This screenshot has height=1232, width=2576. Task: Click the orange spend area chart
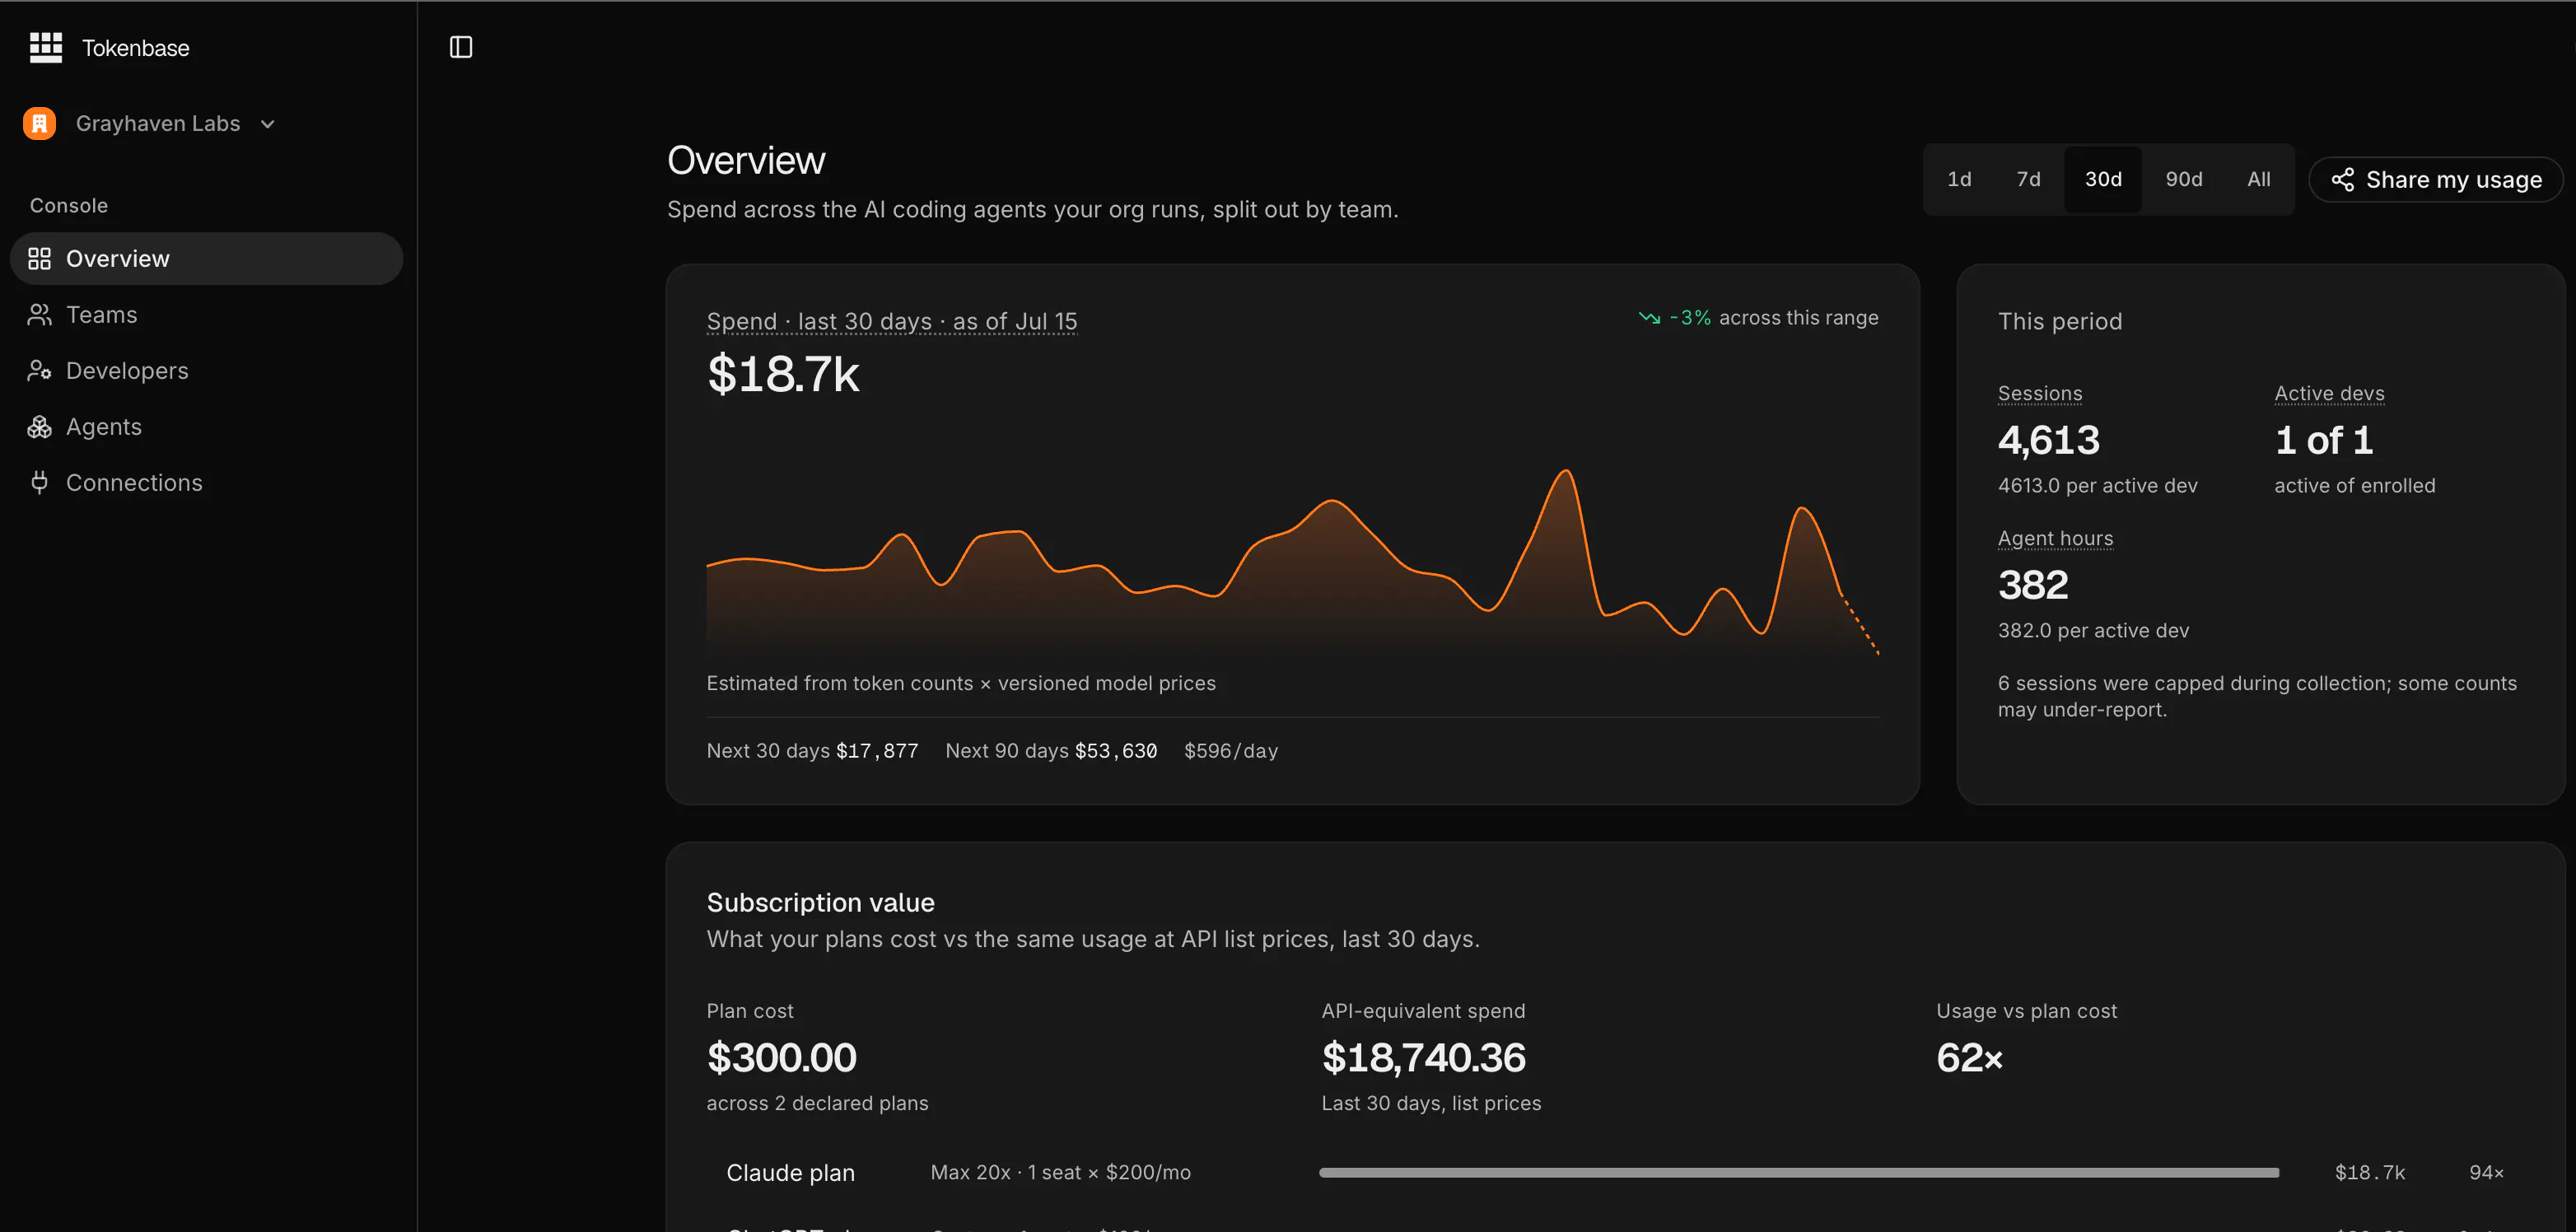click(x=1292, y=562)
